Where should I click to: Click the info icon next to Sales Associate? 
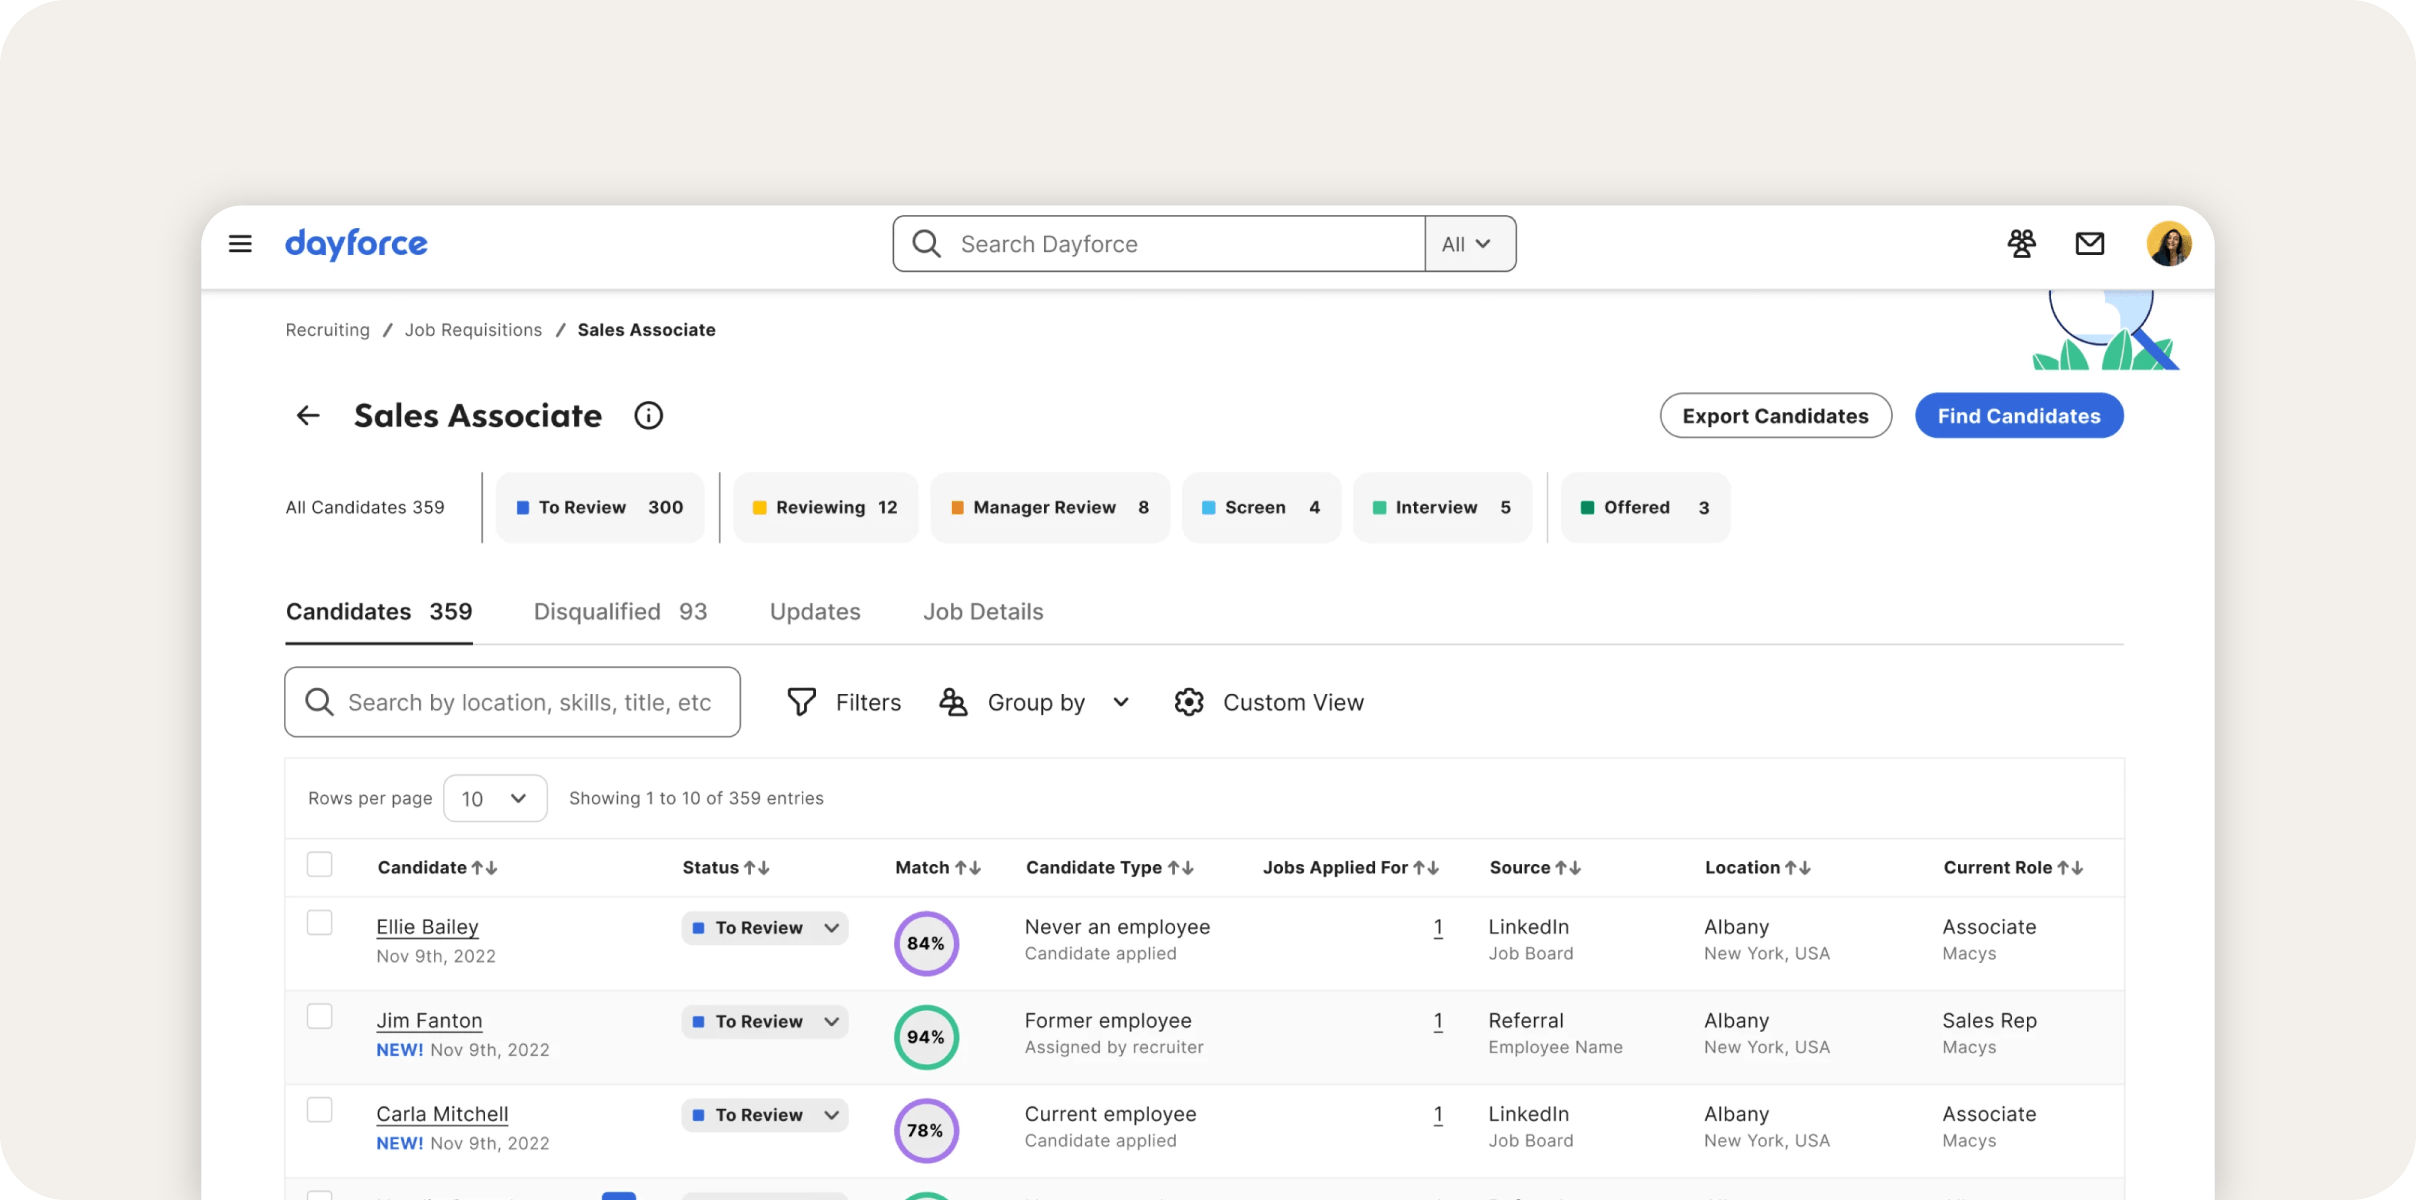(x=648, y=415)
